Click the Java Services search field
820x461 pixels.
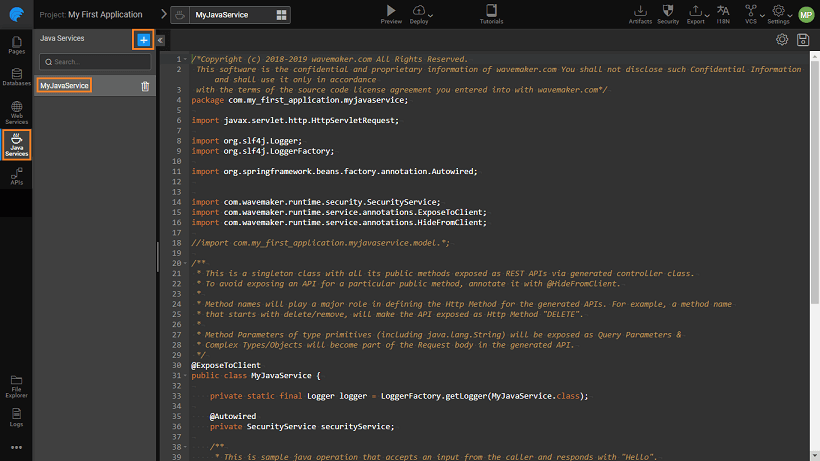(95, 62)
